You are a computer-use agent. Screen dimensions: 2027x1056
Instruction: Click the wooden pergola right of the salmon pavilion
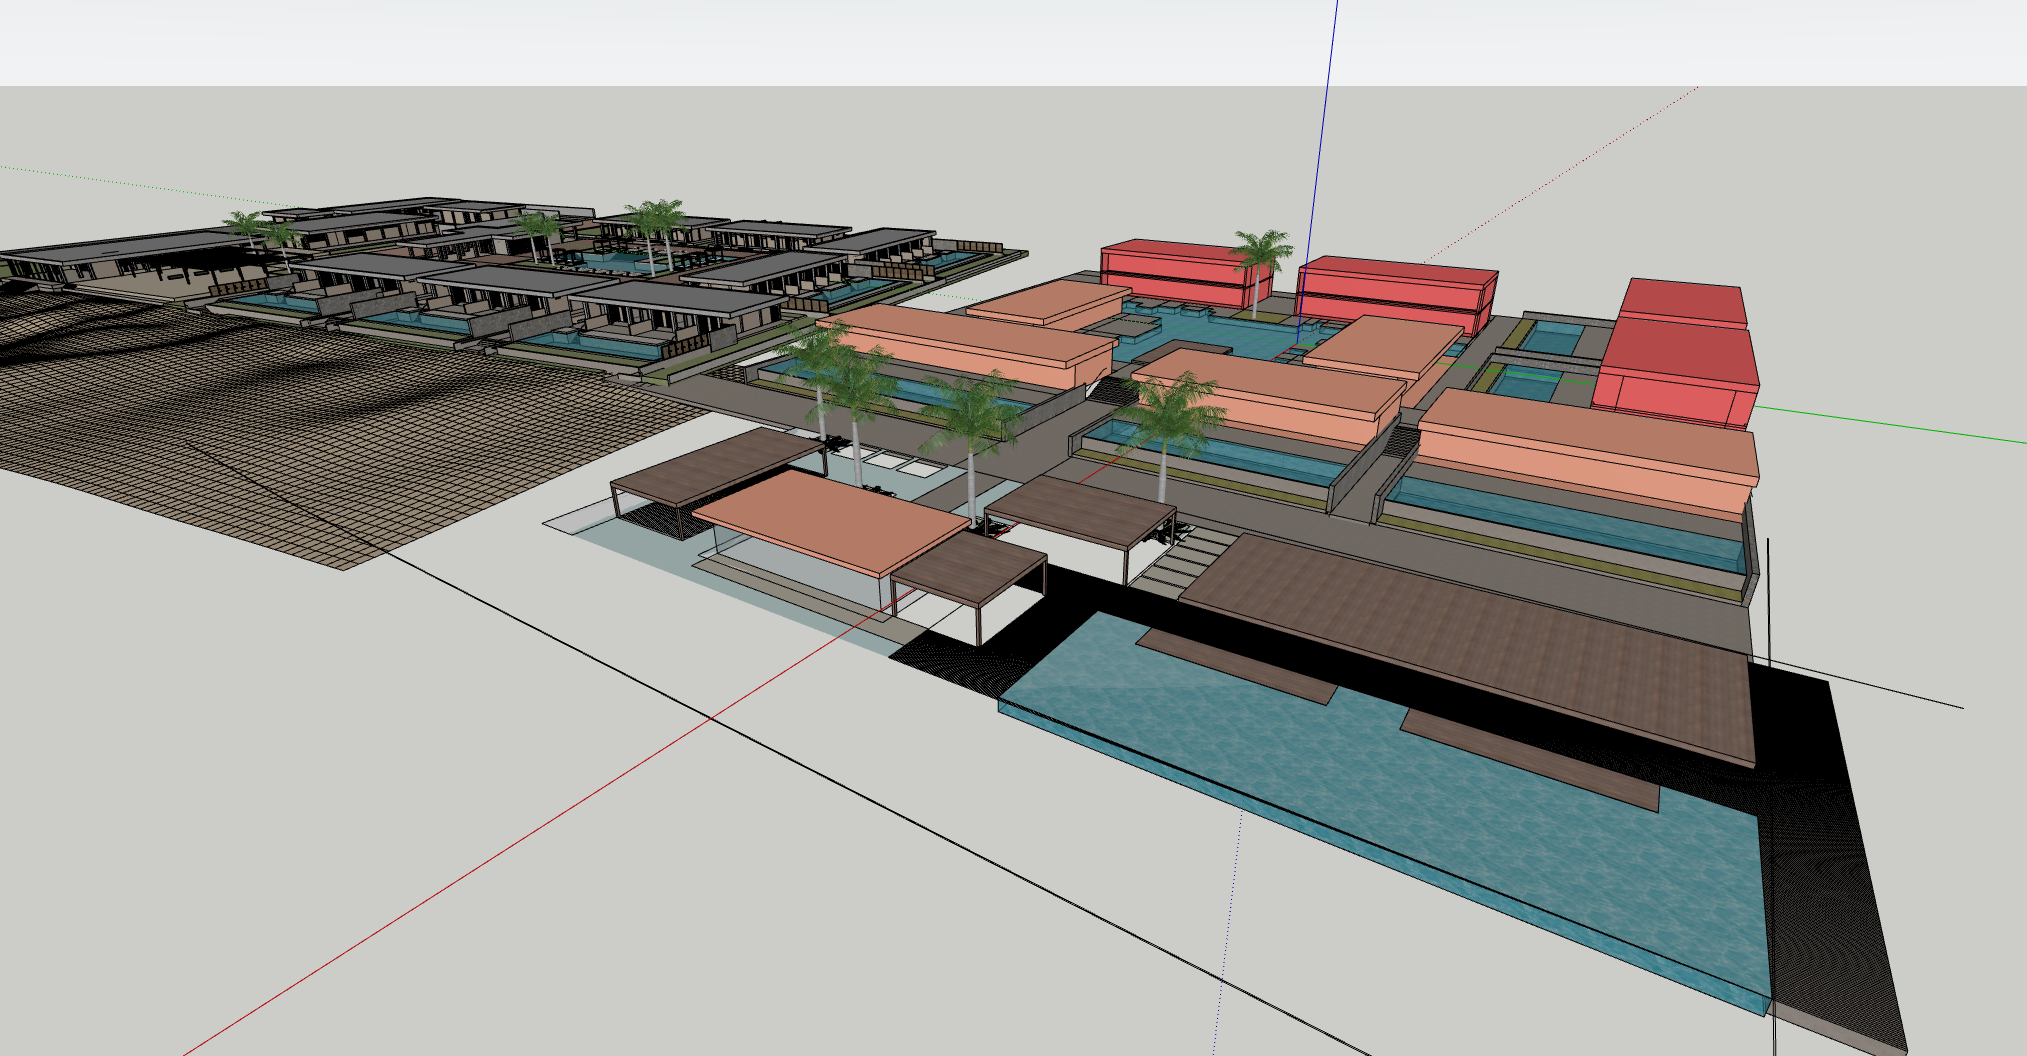tap(1080, 510)
